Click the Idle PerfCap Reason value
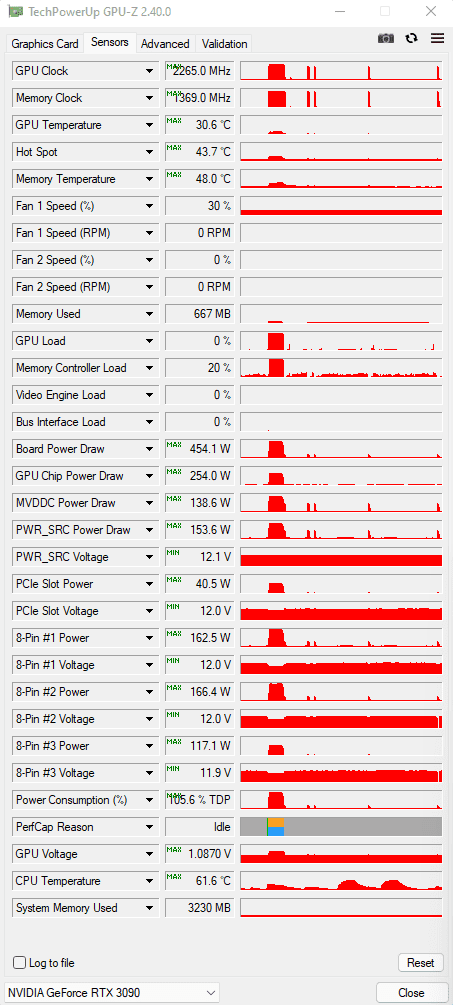Viewport: 453px width, 1005px height. click(x=200, y=827)
